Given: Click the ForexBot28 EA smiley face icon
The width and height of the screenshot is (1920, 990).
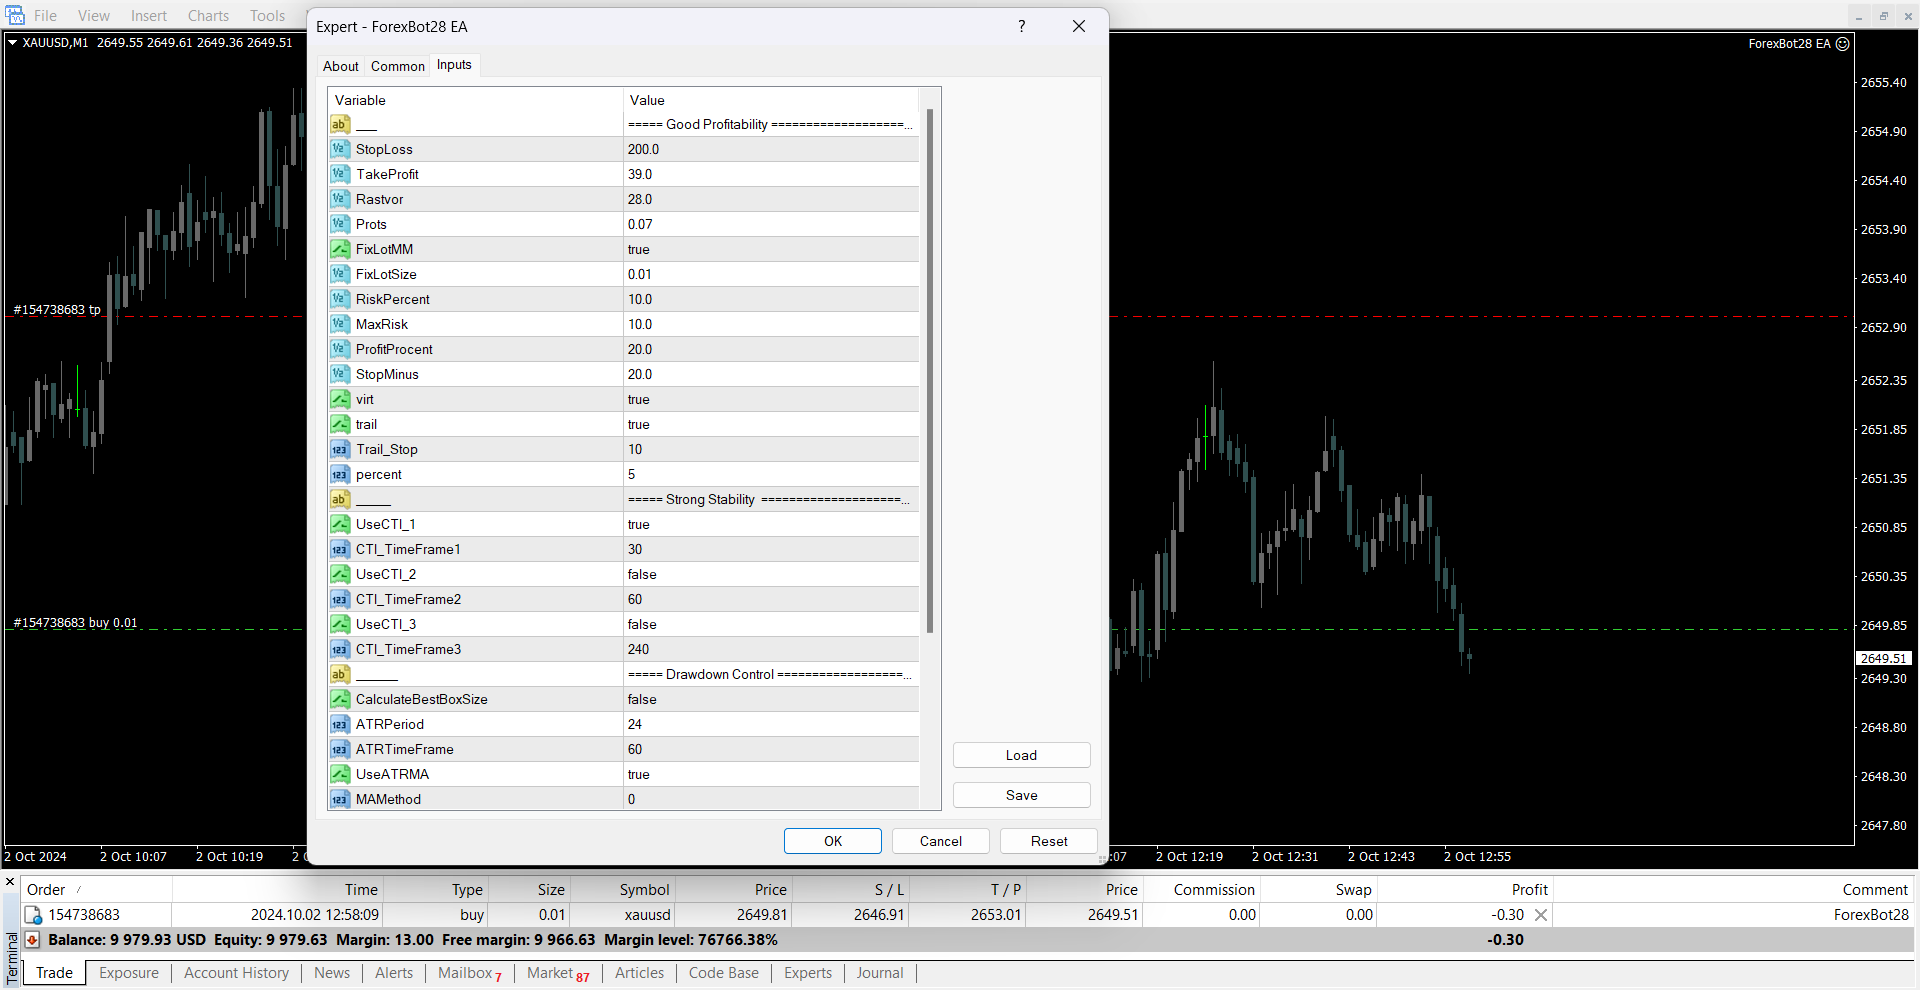Looking at the screenshot, I should click(1843, 44).
